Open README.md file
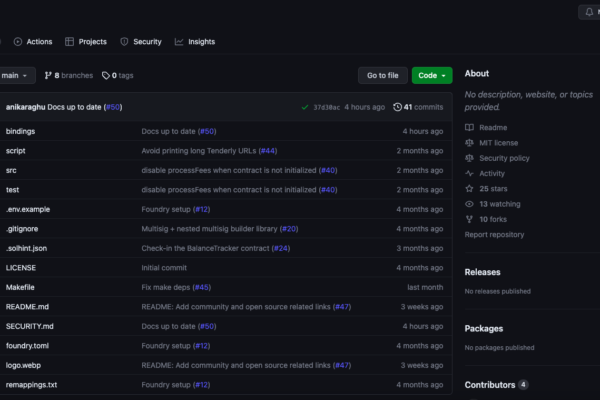This screenshot has height=400, width=600. point(27,307)
